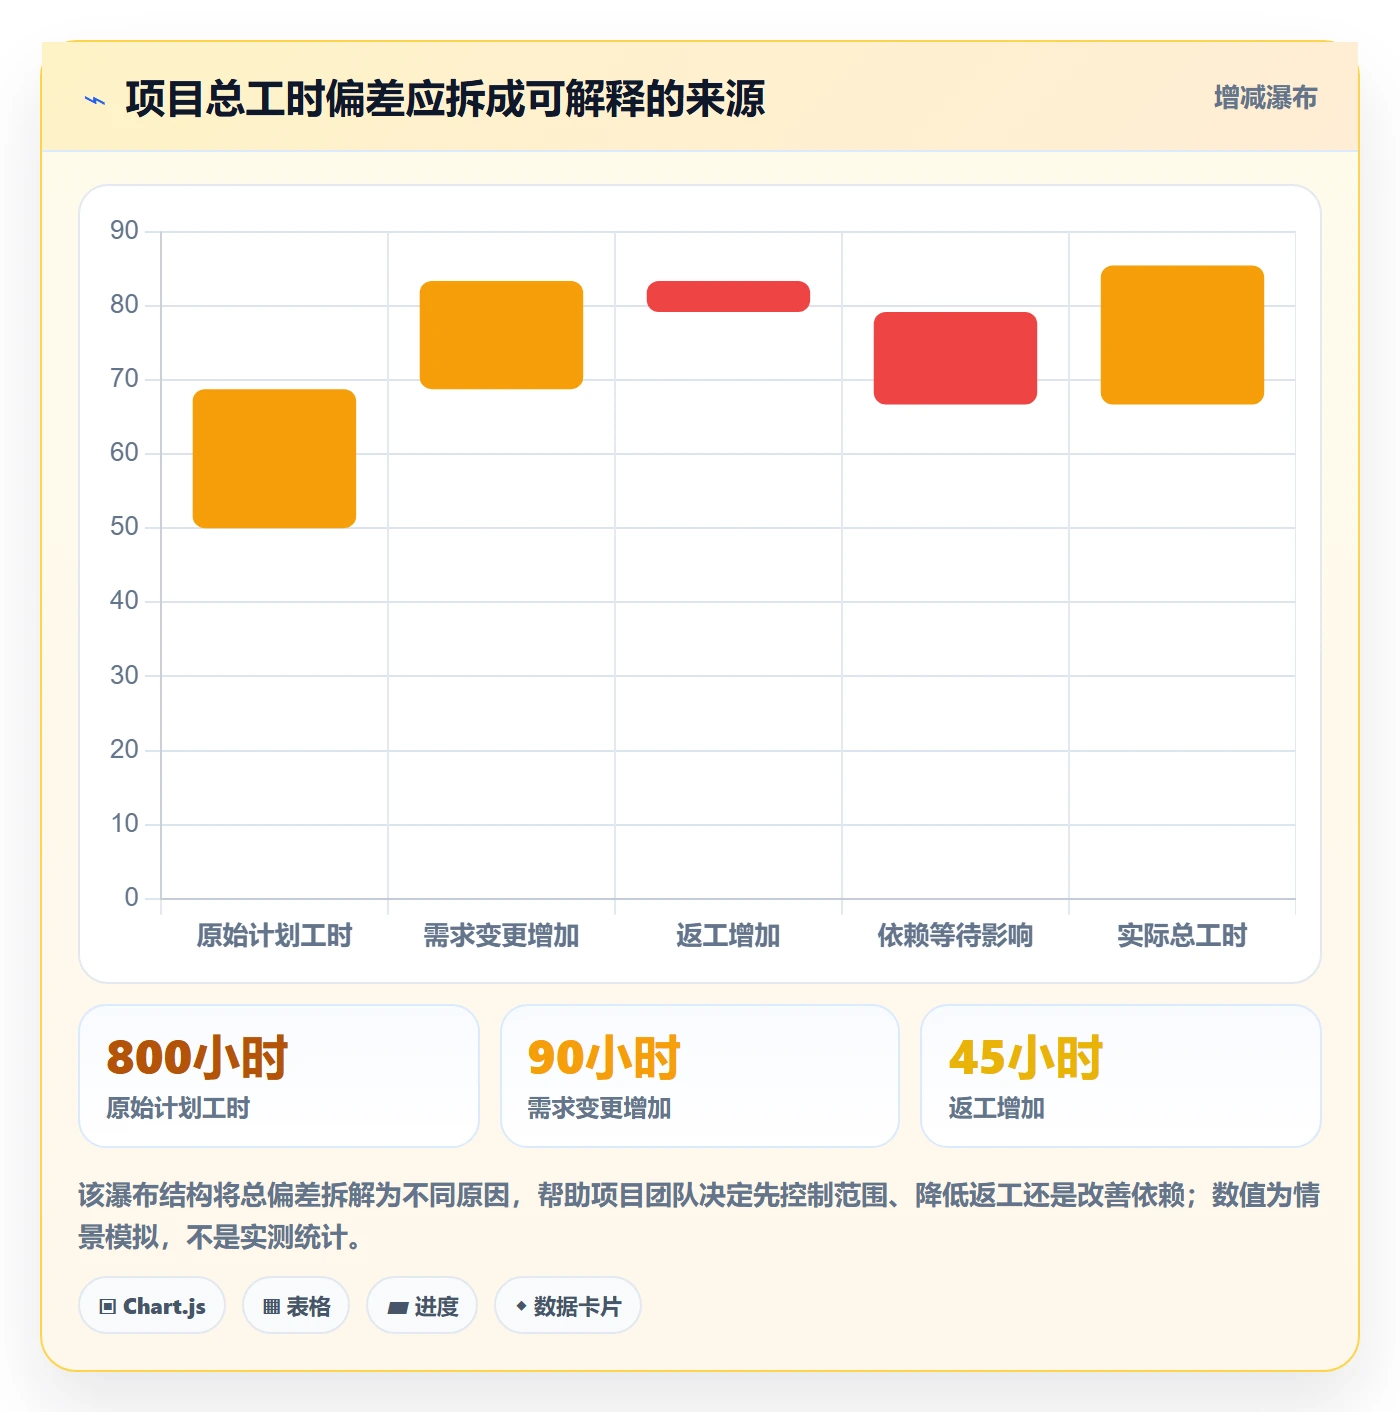
Task: Select the 表格 tag chip
Action: [296, 1306]
